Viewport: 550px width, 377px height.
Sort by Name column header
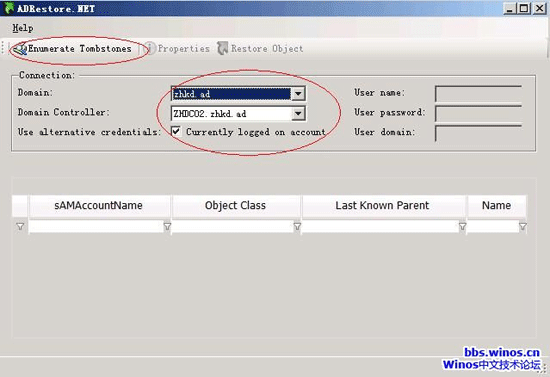497,206
